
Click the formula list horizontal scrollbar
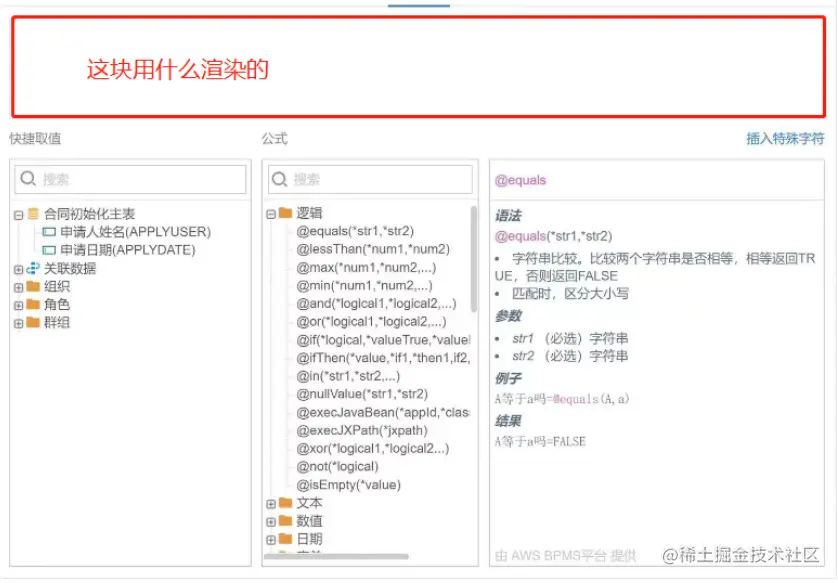[336, 557]
